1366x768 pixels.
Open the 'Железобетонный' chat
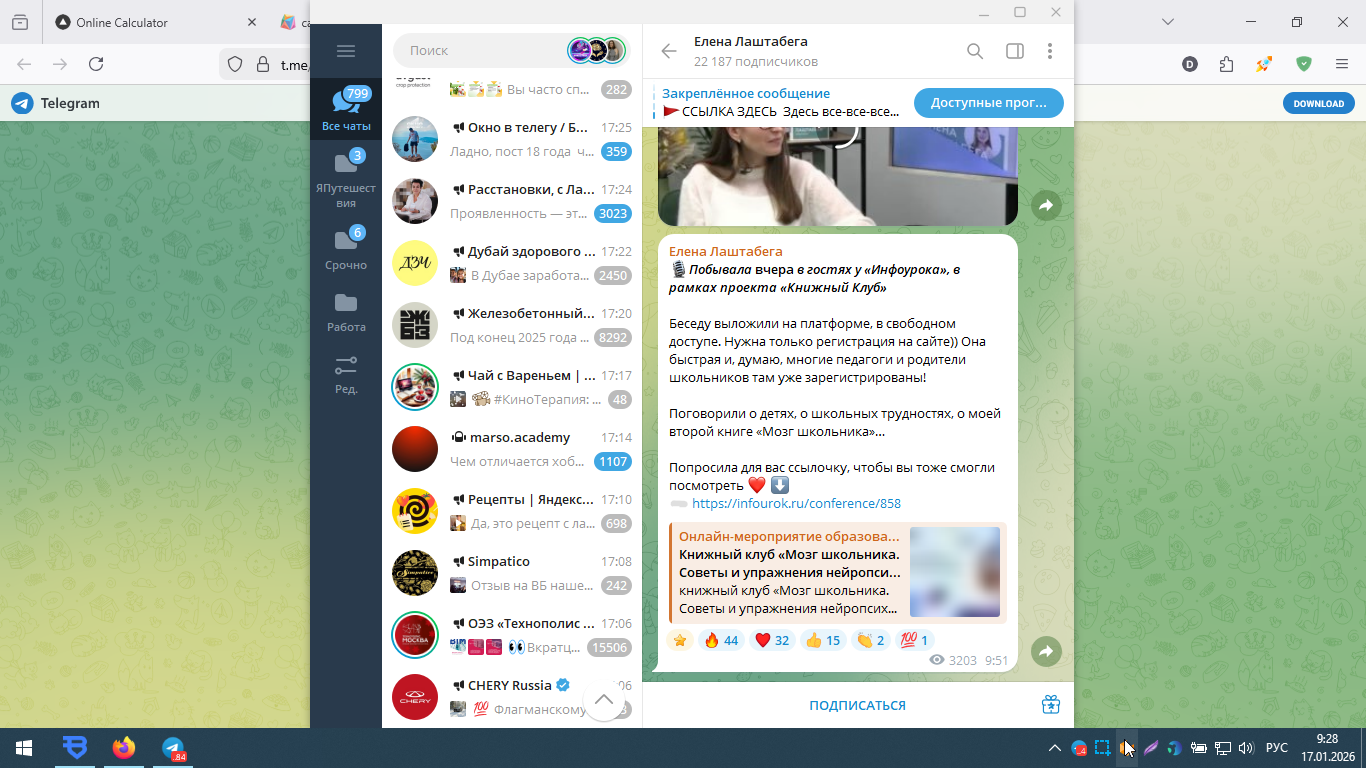coord(512,324)
